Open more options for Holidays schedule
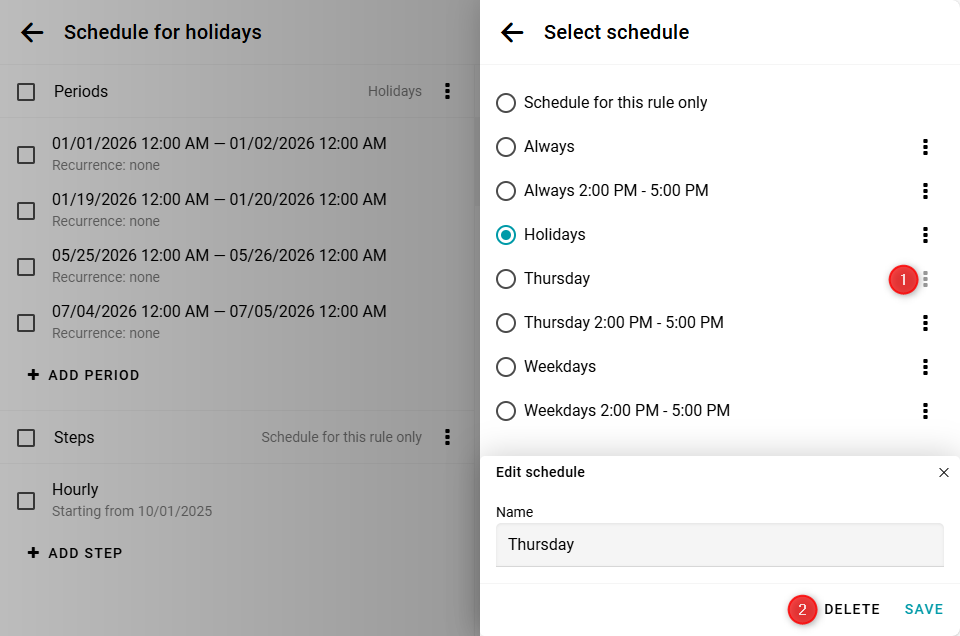 tap(925, 235)
